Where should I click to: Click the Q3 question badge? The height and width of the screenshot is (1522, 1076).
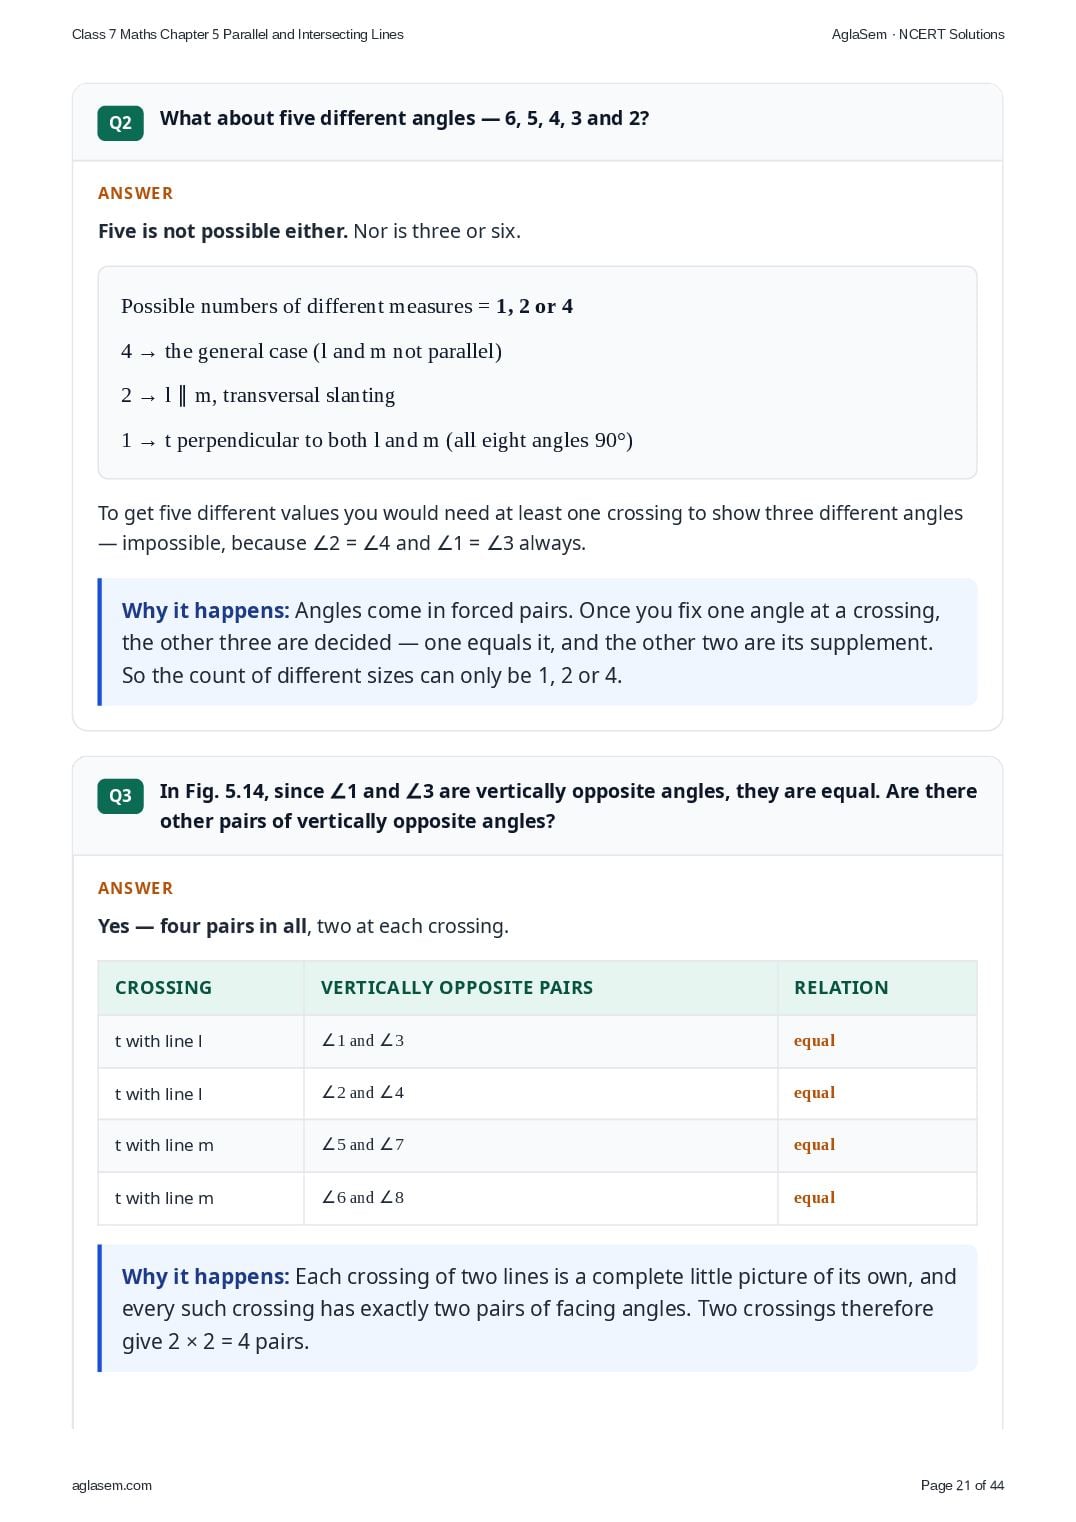(x=120, y=796)
